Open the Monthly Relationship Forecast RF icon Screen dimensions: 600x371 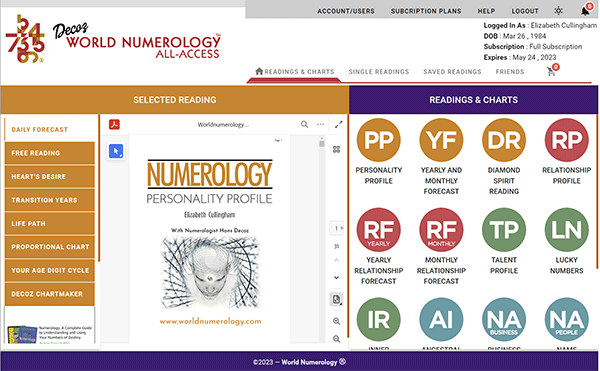click(x=441, y=230)
